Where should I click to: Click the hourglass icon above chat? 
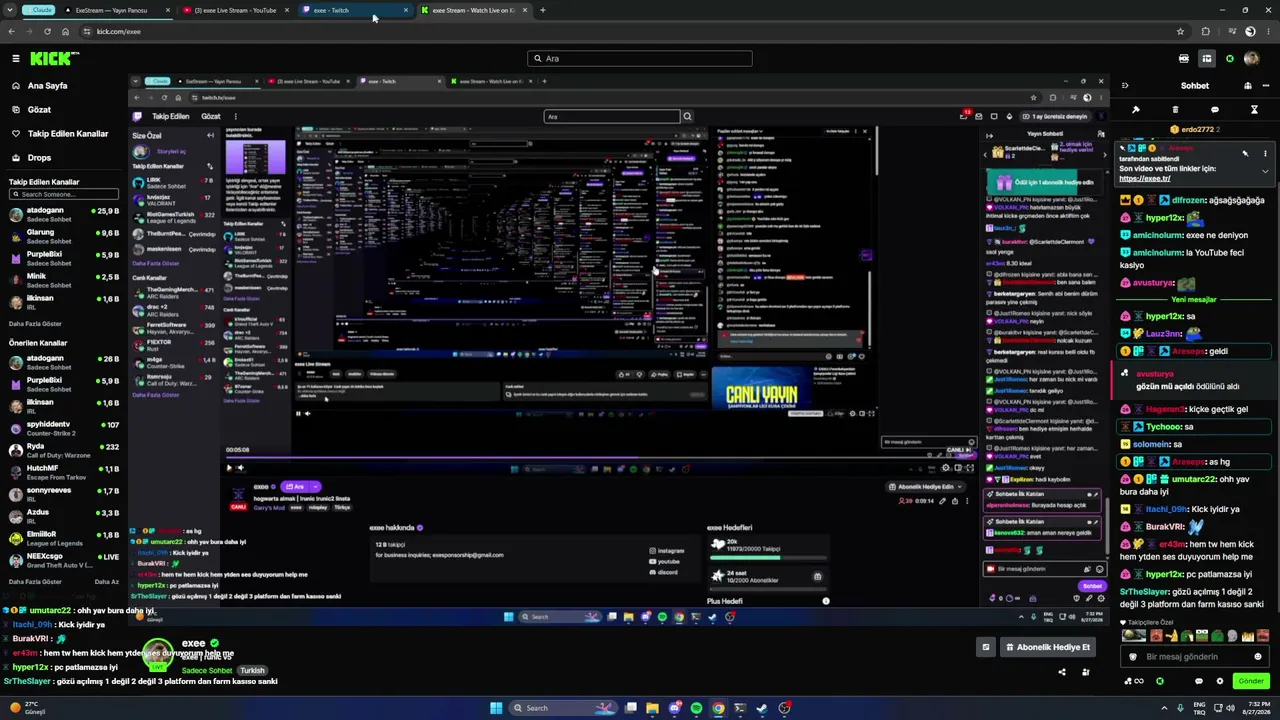coord(1254,110)
